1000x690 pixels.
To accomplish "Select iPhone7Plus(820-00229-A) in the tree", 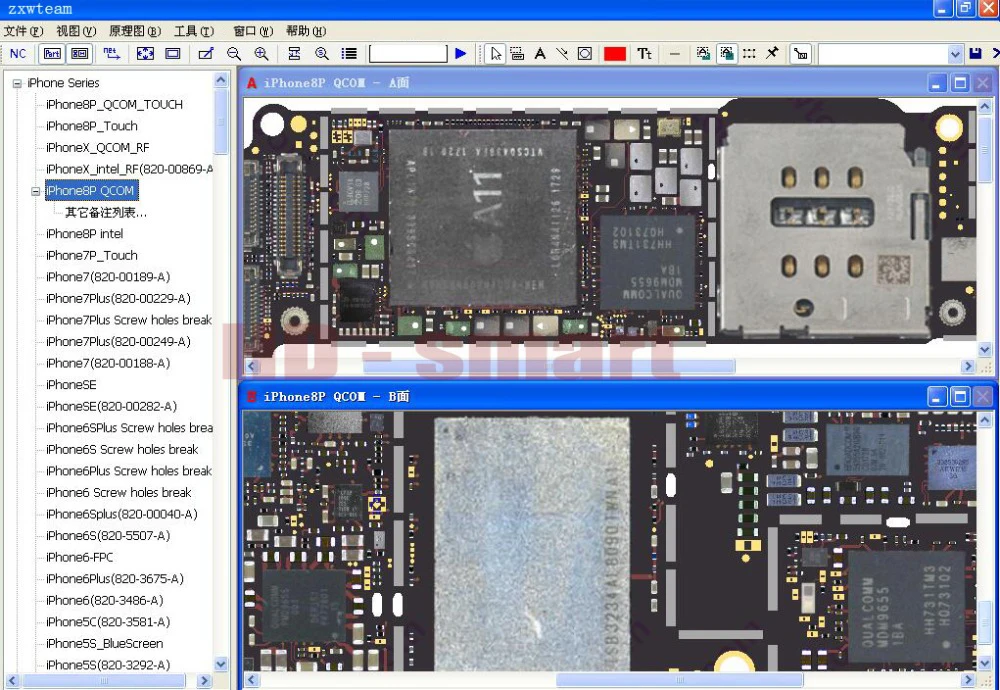I will click(x=118, y=298).
